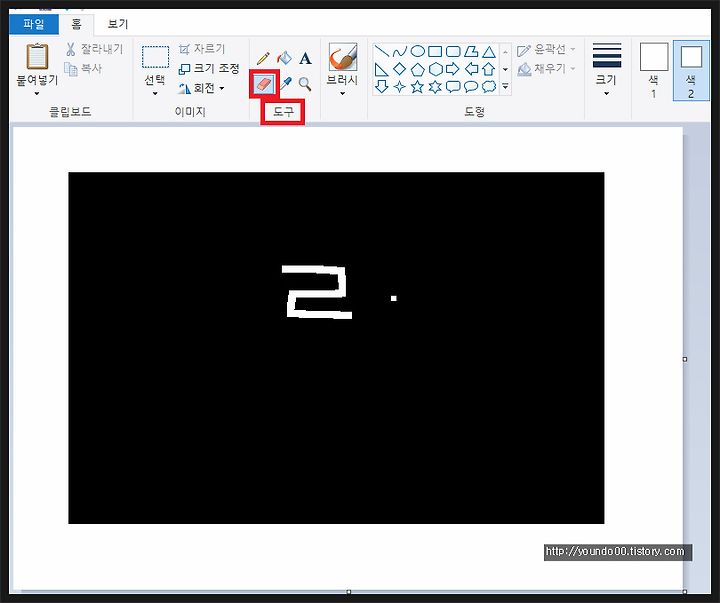
Task: Expand the shapes gallery with more arrow
Action: pos(505,86)
